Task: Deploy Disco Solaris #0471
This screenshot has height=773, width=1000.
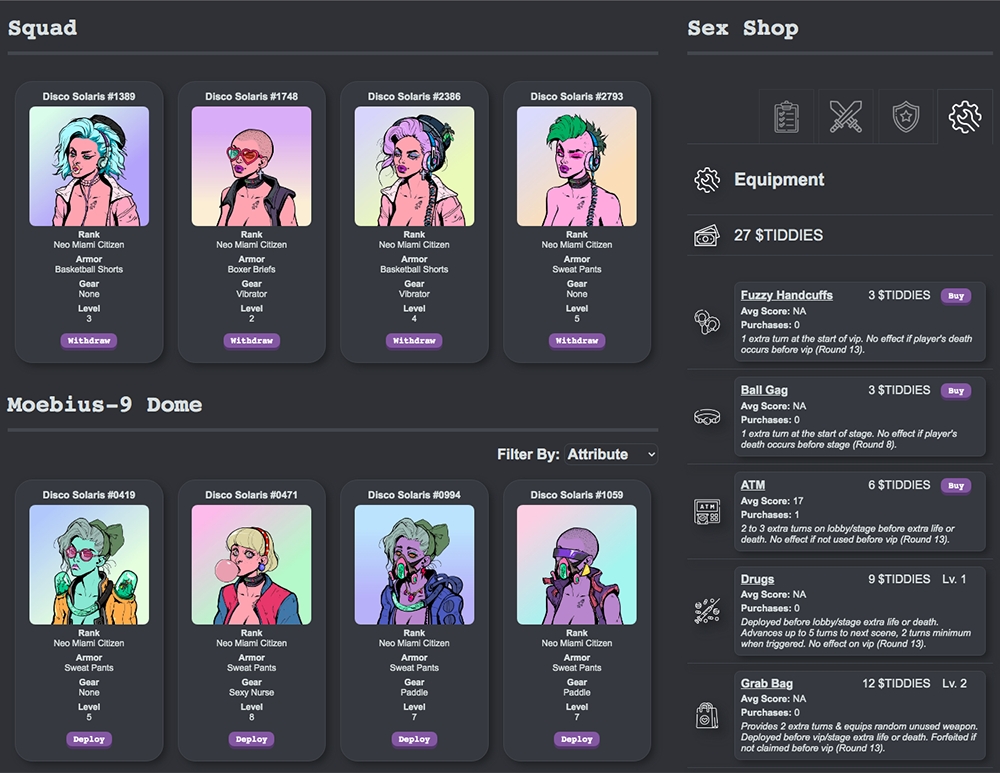Action: [252, 739]
